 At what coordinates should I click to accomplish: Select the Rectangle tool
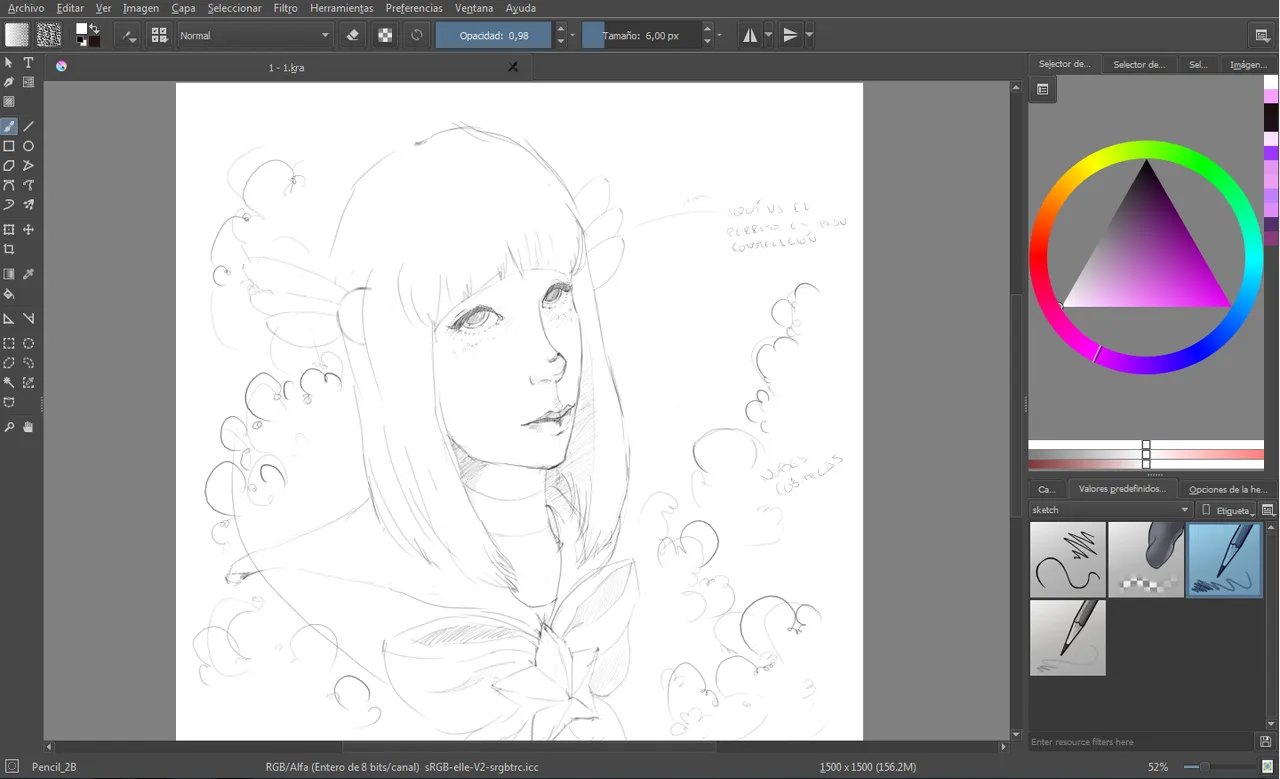(x=9, y=146)
